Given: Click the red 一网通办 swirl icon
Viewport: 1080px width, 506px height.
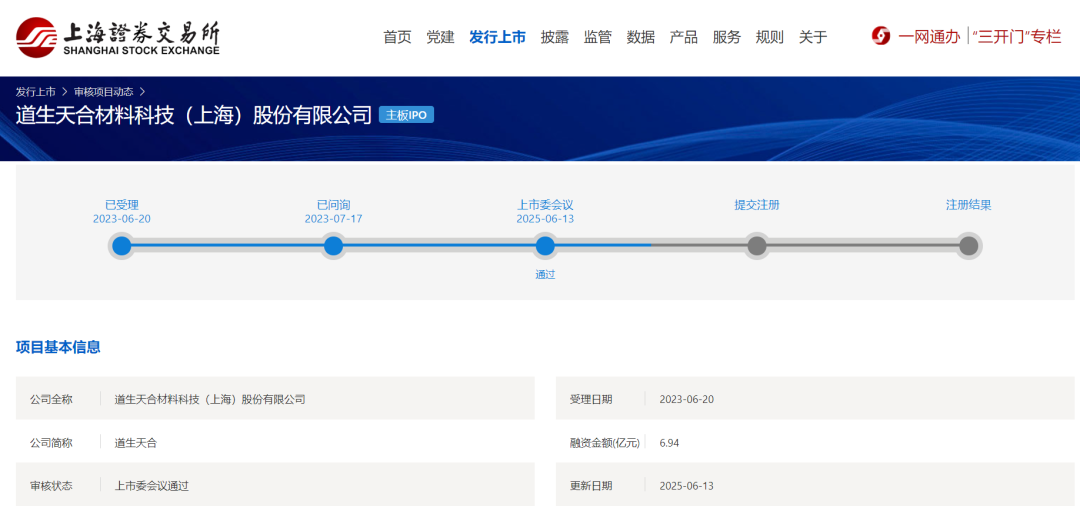Looking at the screenshot, I should pyautogui.click(x=881, y=37).
